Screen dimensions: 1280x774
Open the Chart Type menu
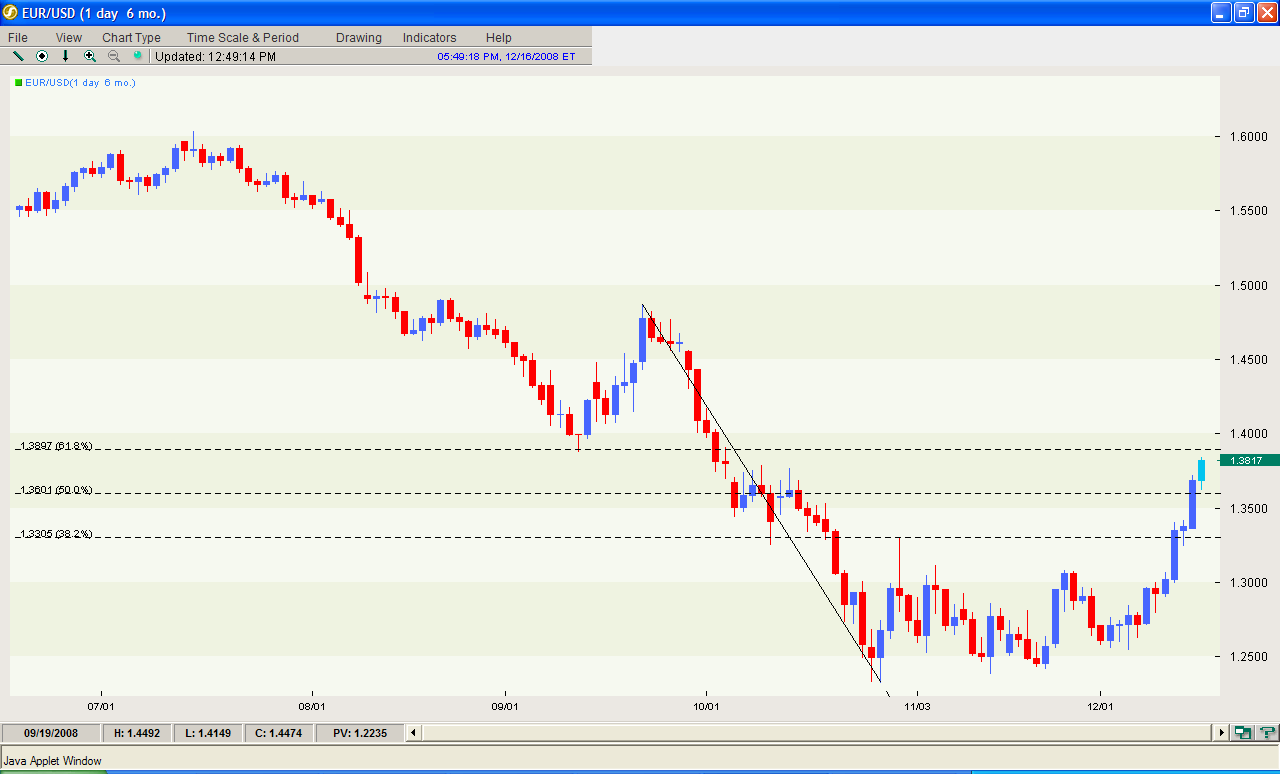tap(131, 37)
